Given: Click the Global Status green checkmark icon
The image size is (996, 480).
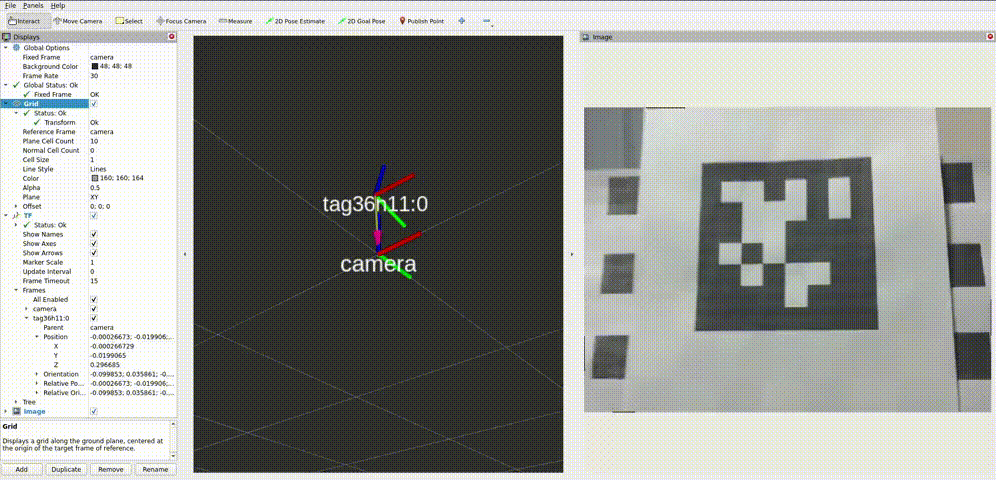Looking at the screenshot, I should [17, 85].
